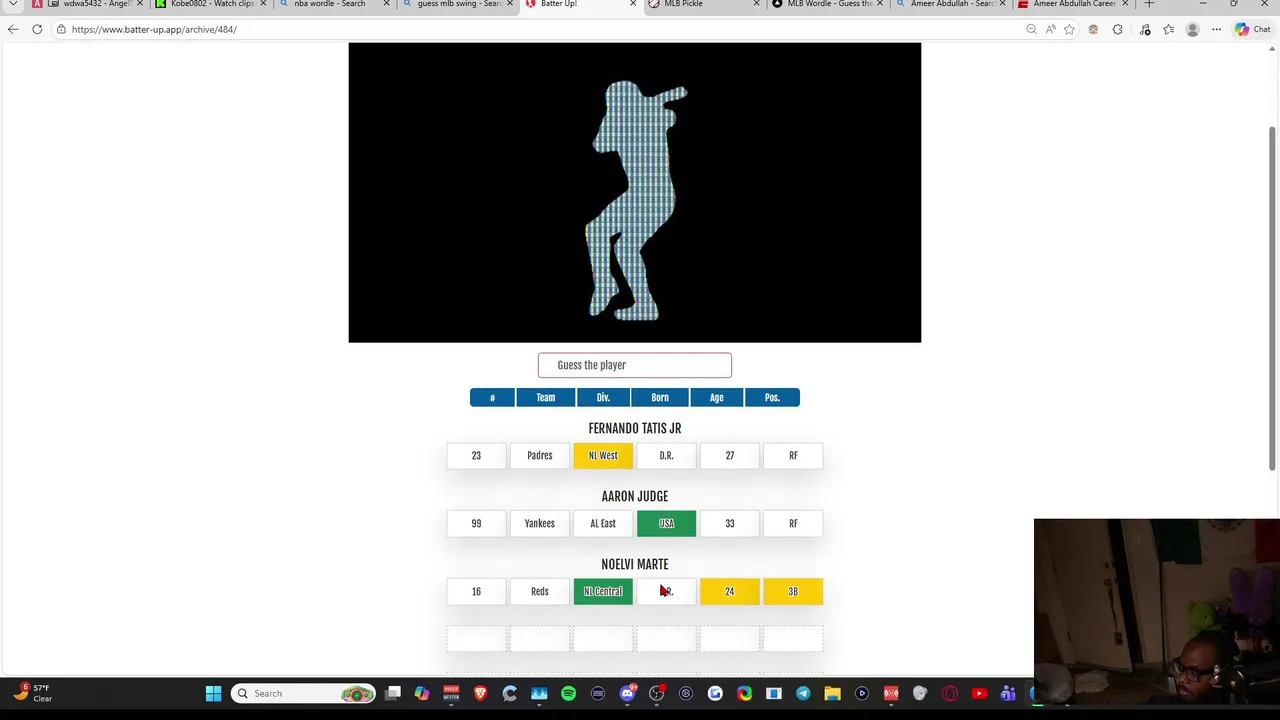This screenshot has height=720, width=1280.
Task: Open browser extensions puzzle icon
Action: (1118, 29)
